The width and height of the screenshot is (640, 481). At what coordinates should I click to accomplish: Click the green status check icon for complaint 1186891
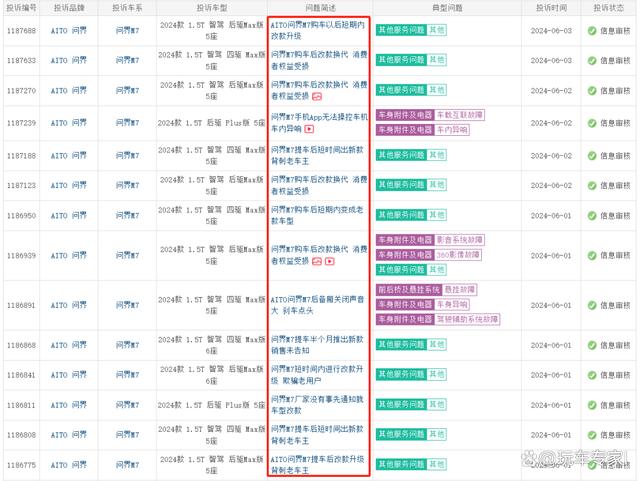(x=592, y=305)
